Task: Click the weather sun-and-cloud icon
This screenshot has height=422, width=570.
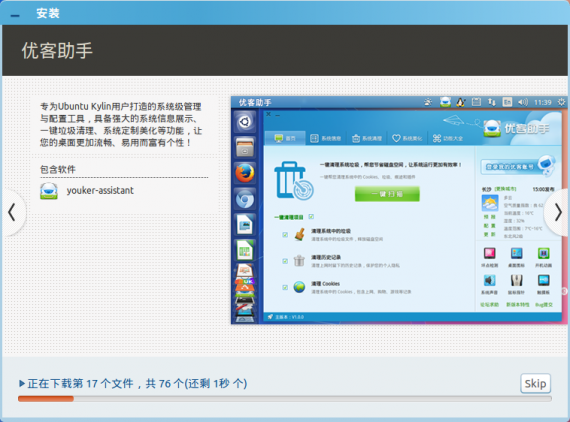Action: [x=490, y=203]
